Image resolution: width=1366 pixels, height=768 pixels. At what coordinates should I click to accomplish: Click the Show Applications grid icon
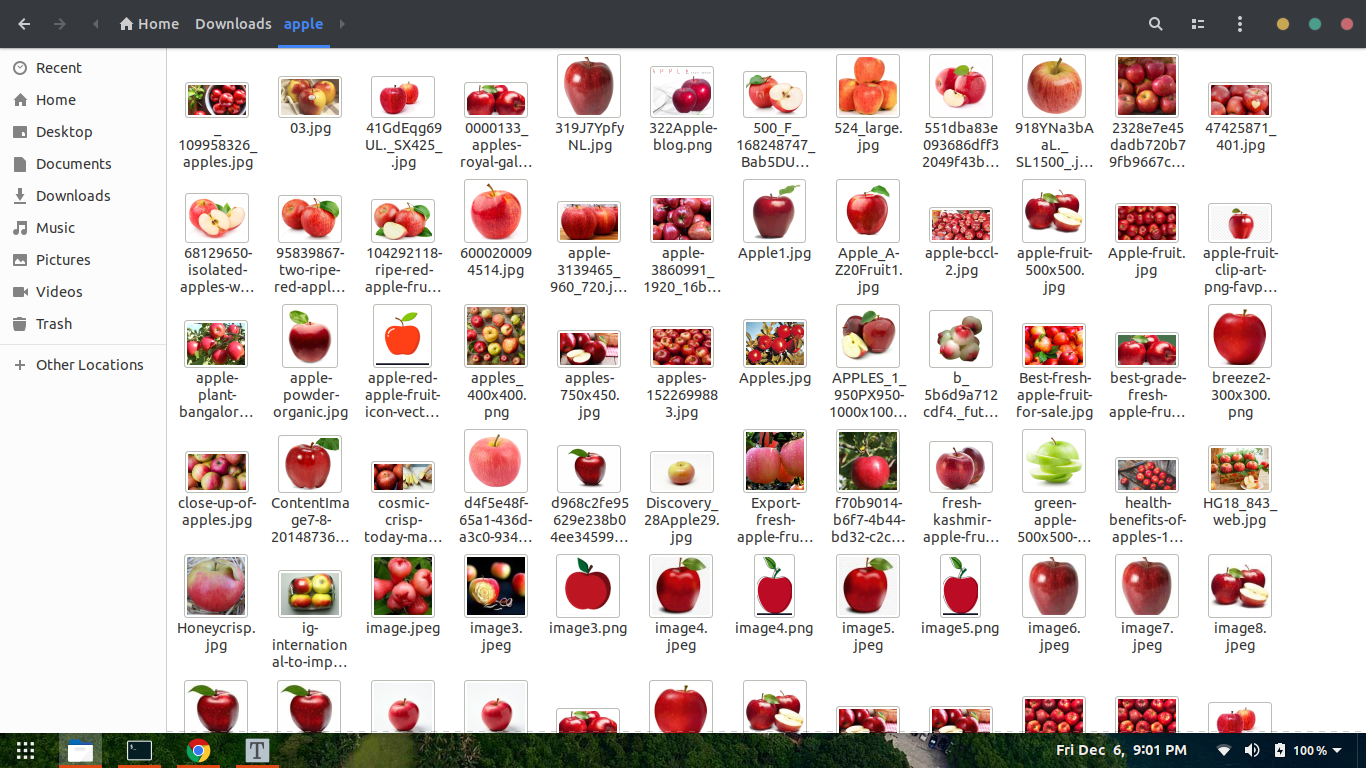click(x=24, y=750)
